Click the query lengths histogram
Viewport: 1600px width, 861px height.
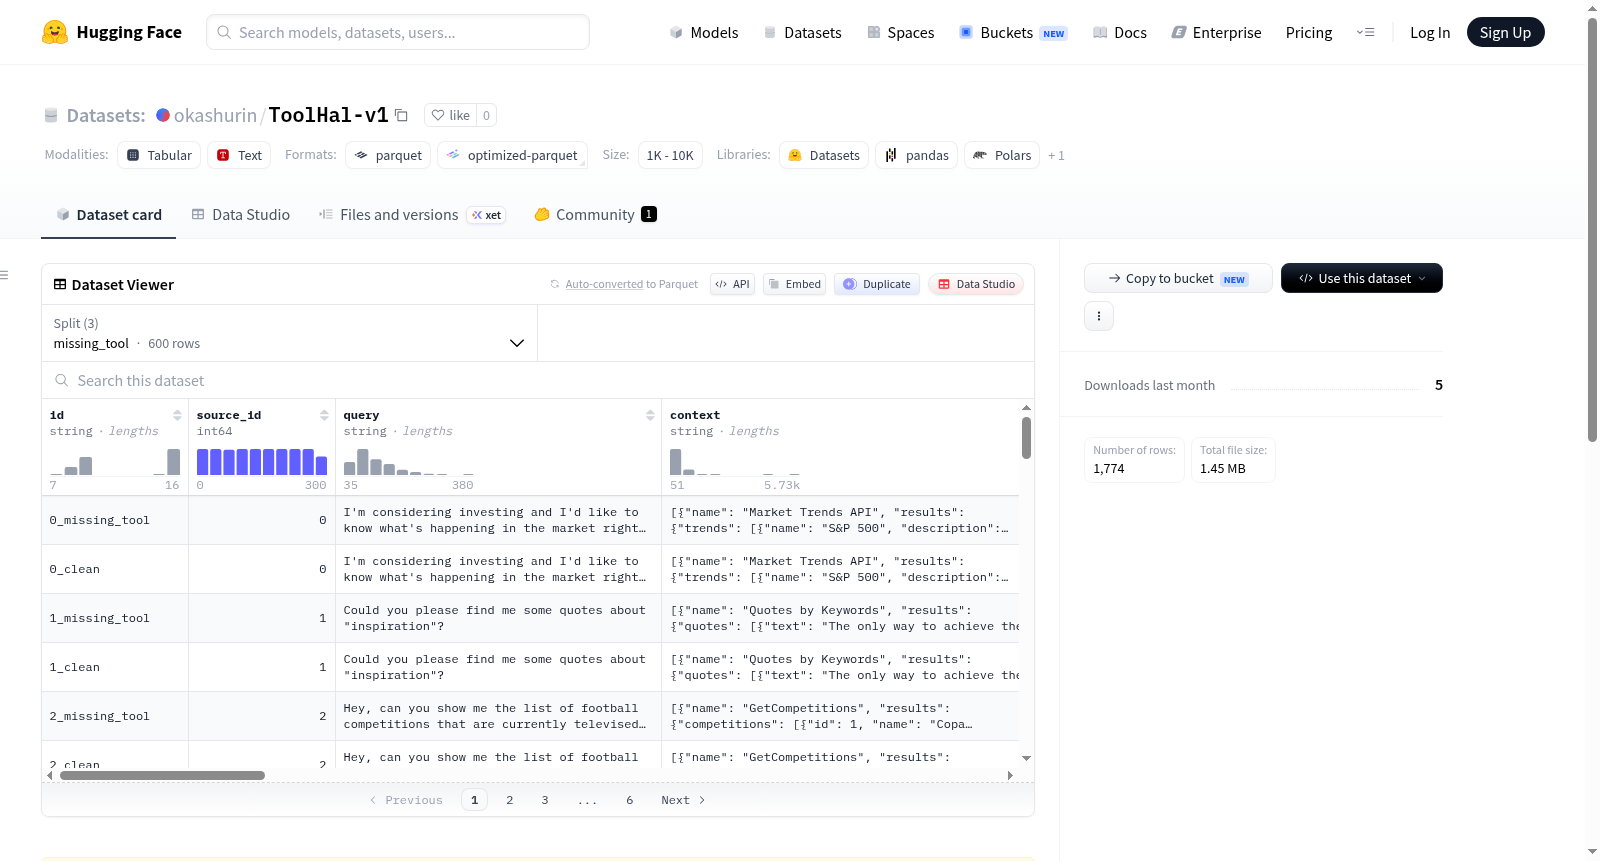coord(409,461)
